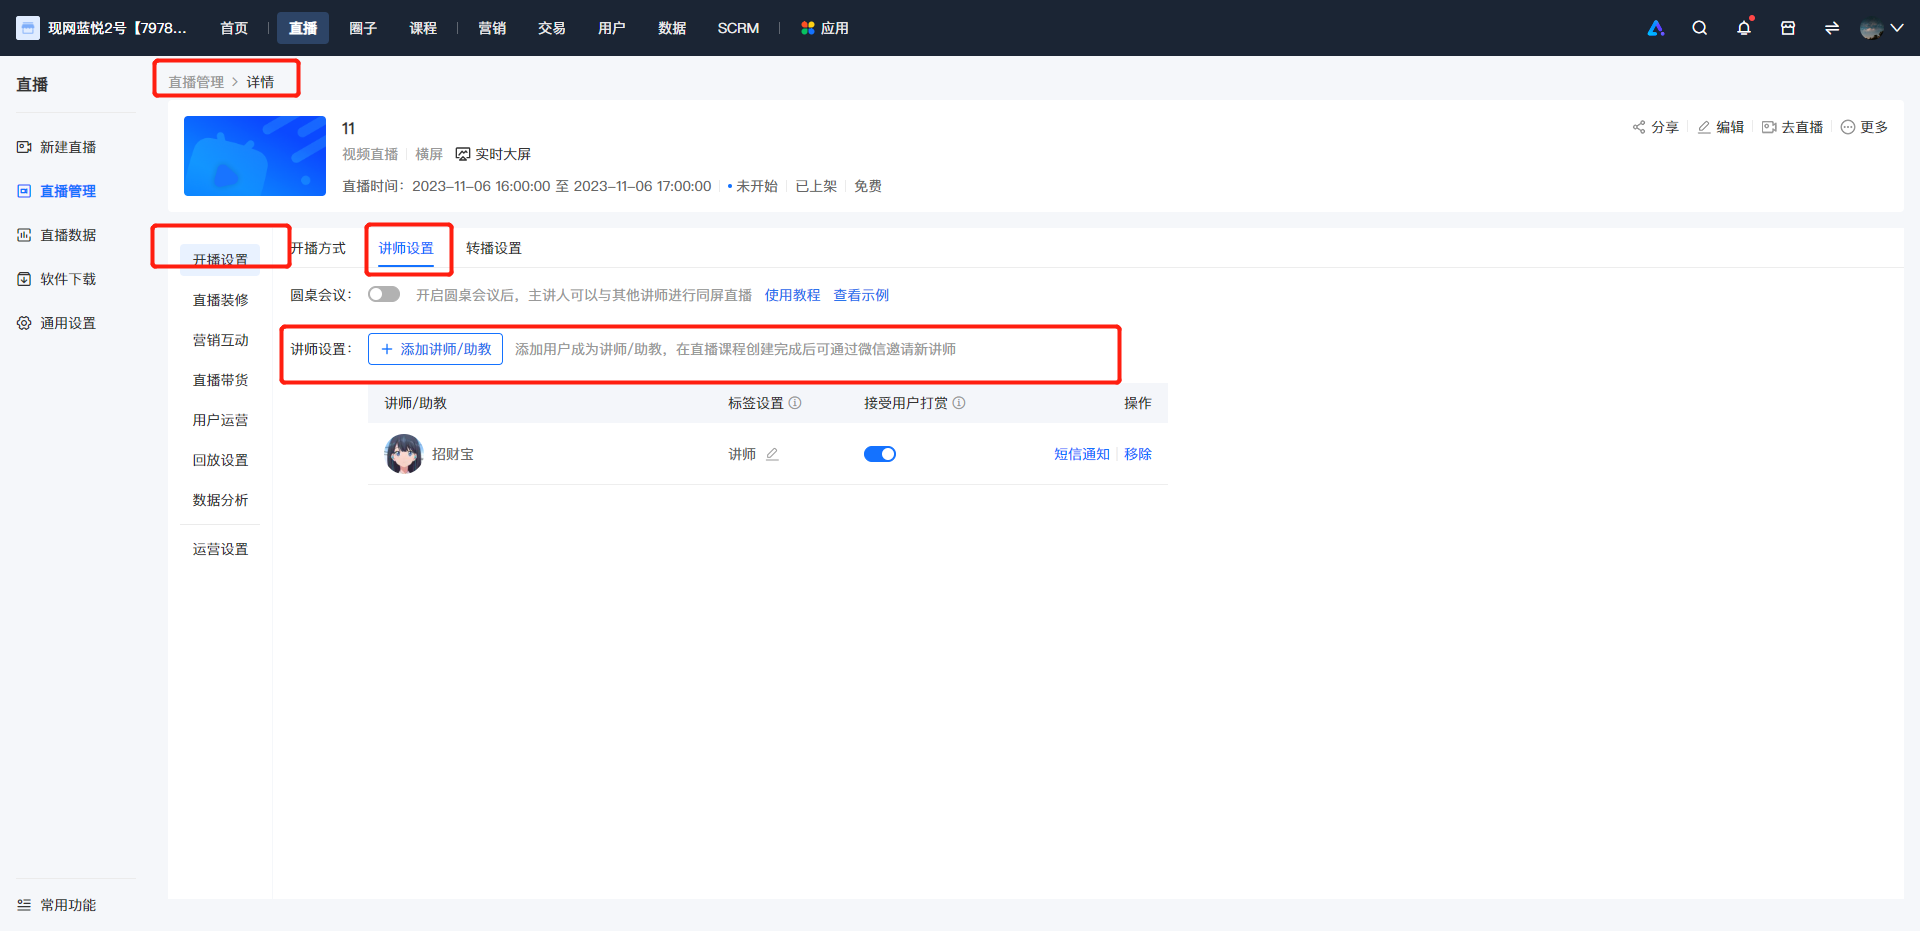
Task: Open SCRM in top navigation
Action: point(738,28)
